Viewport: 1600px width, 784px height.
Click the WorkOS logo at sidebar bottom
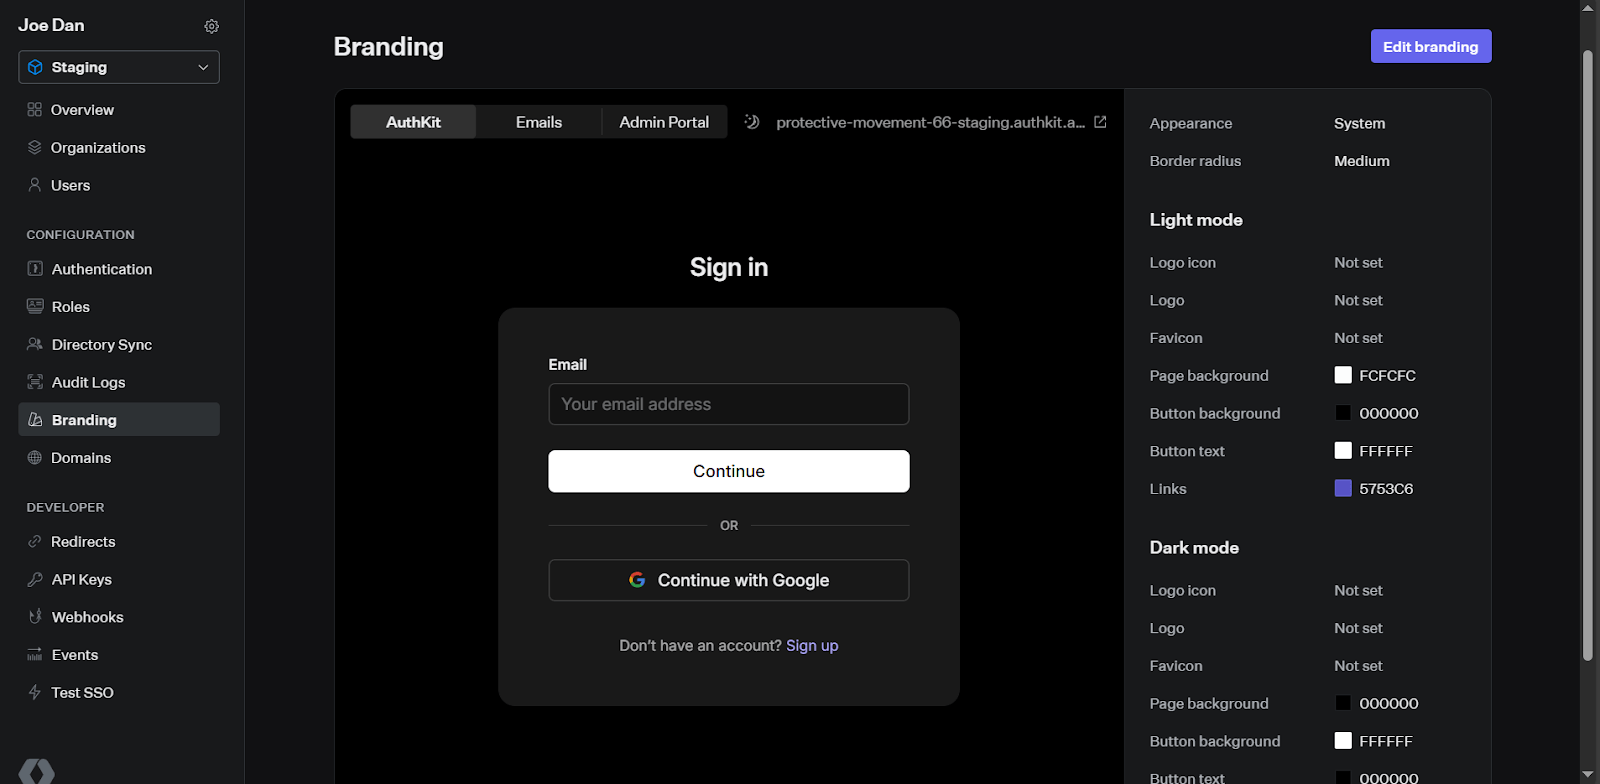37,772
